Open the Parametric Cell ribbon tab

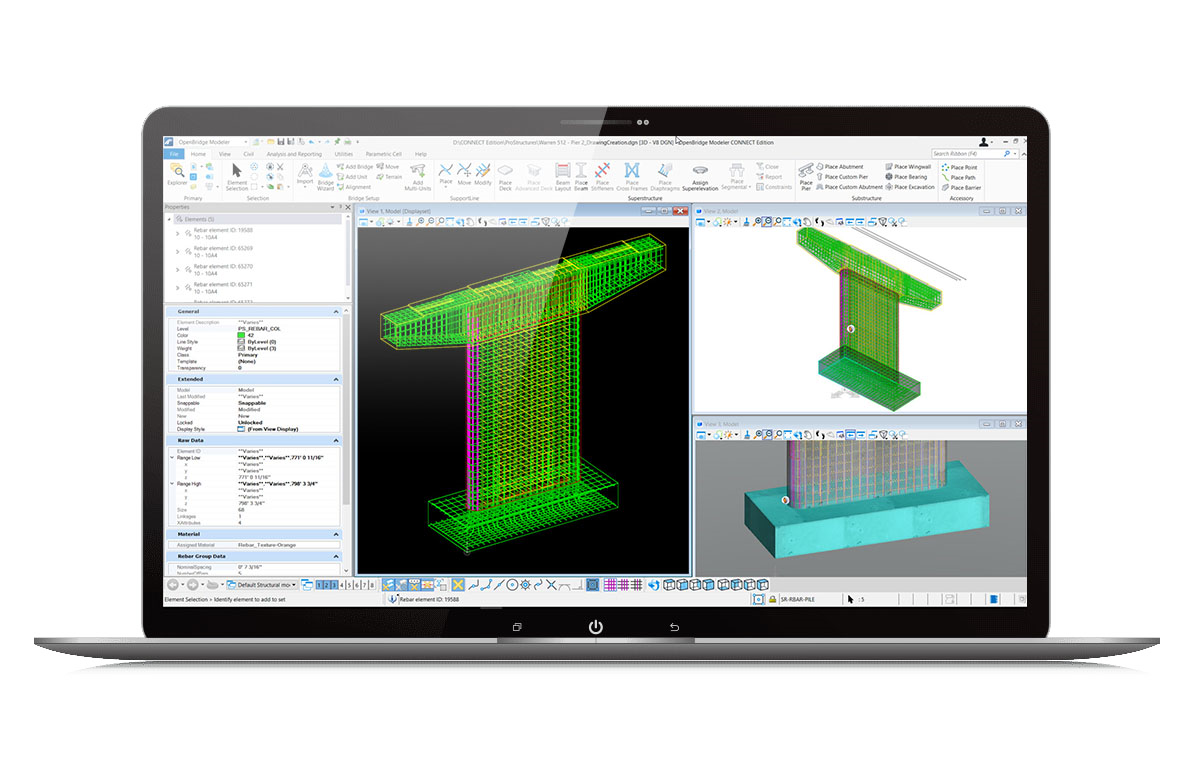tap(383, 154)
